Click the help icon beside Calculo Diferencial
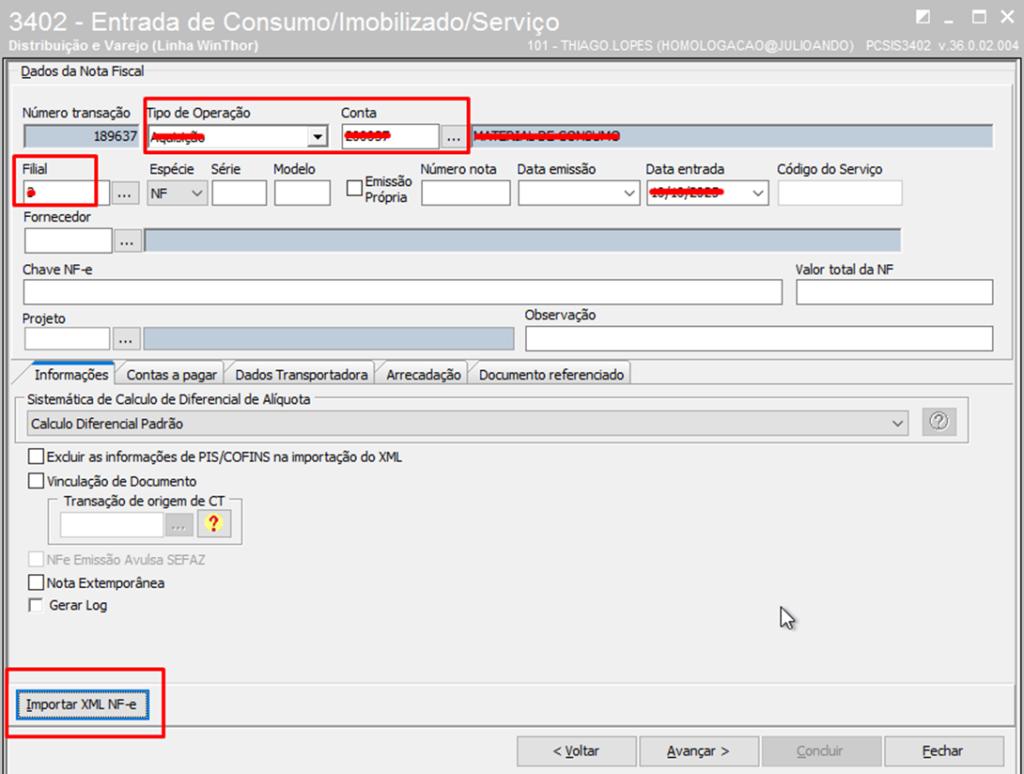This screenshot has width=1024, height=774. (x=938, y=423)
